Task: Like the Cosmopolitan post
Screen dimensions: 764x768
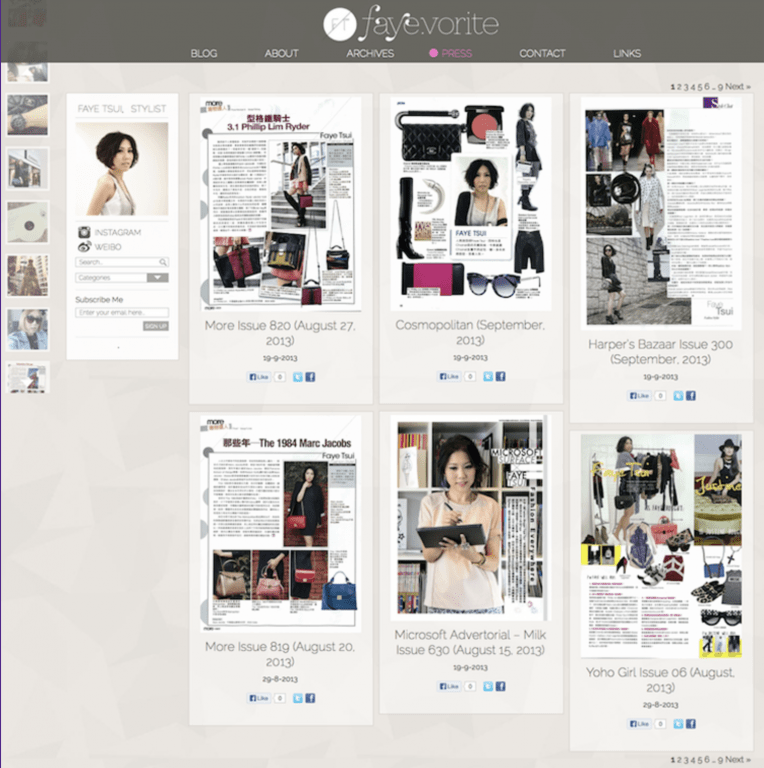Action: click(449, 376)
